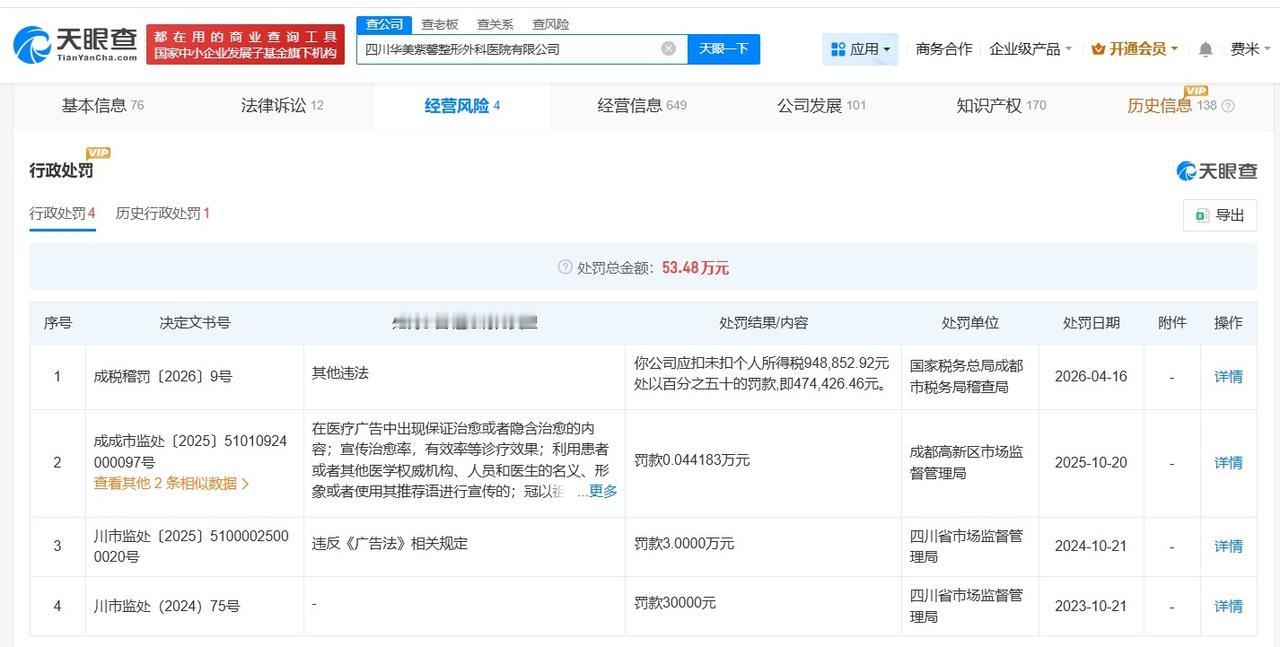This screenshot has width=1280, height=647.
Task: Click the Excel export icon on the 导出 button
Action: 1201,214
